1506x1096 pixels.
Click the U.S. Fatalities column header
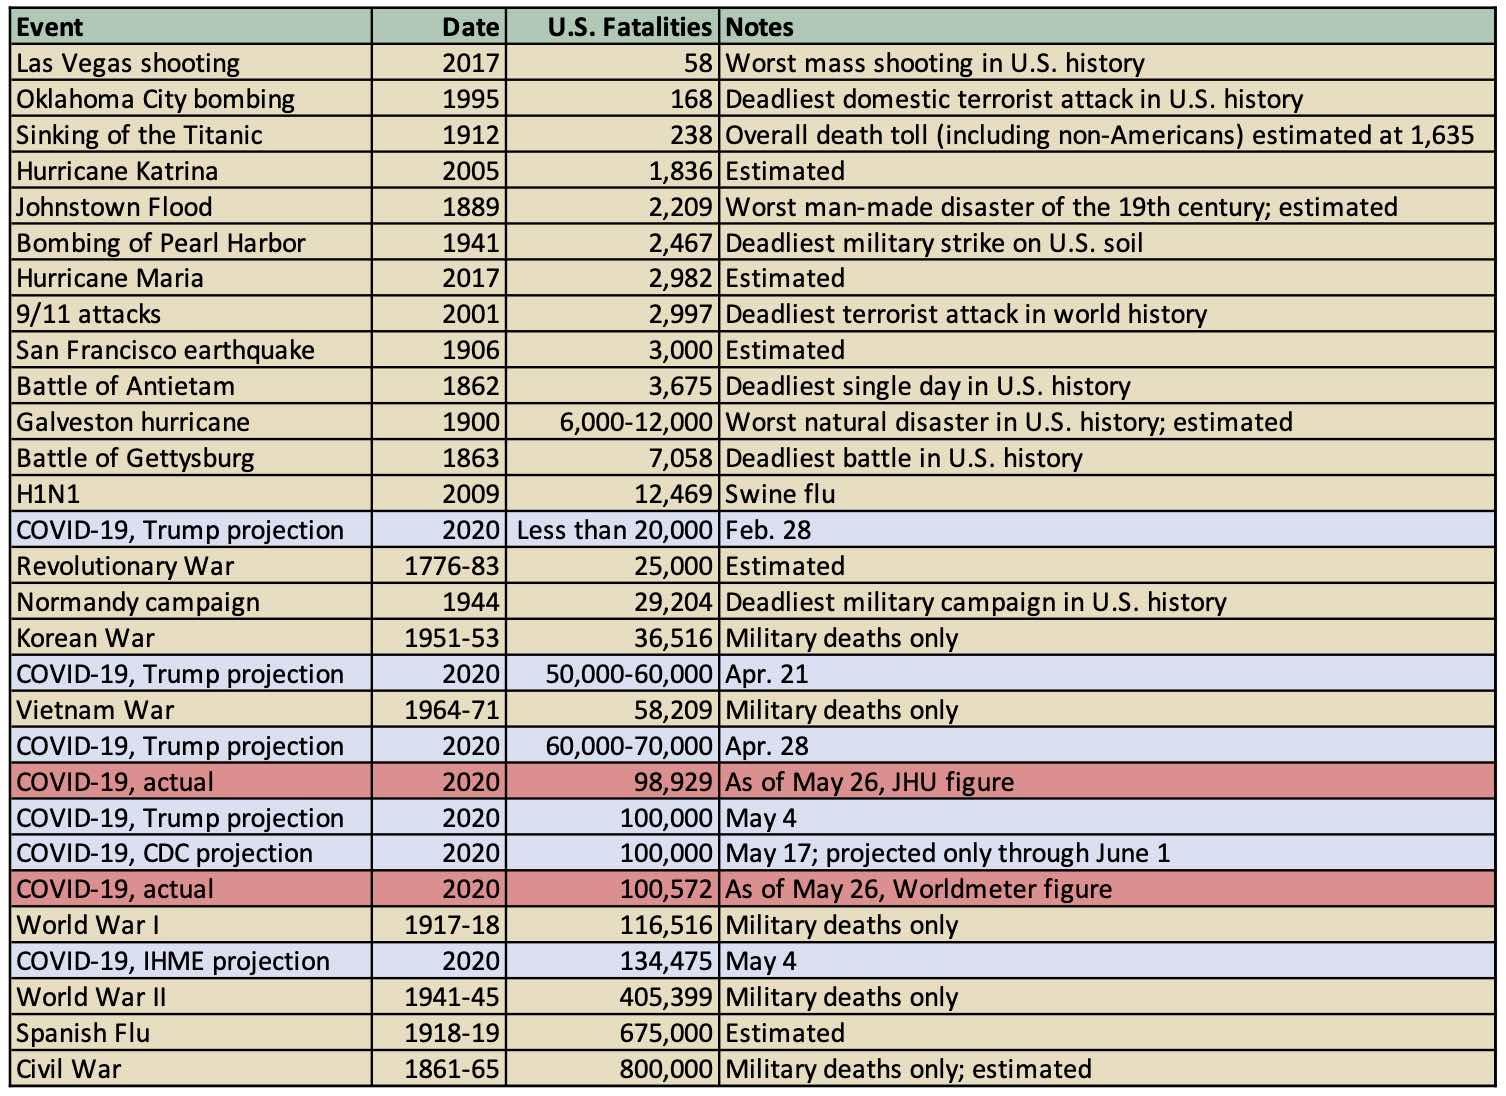coord(612,27)
